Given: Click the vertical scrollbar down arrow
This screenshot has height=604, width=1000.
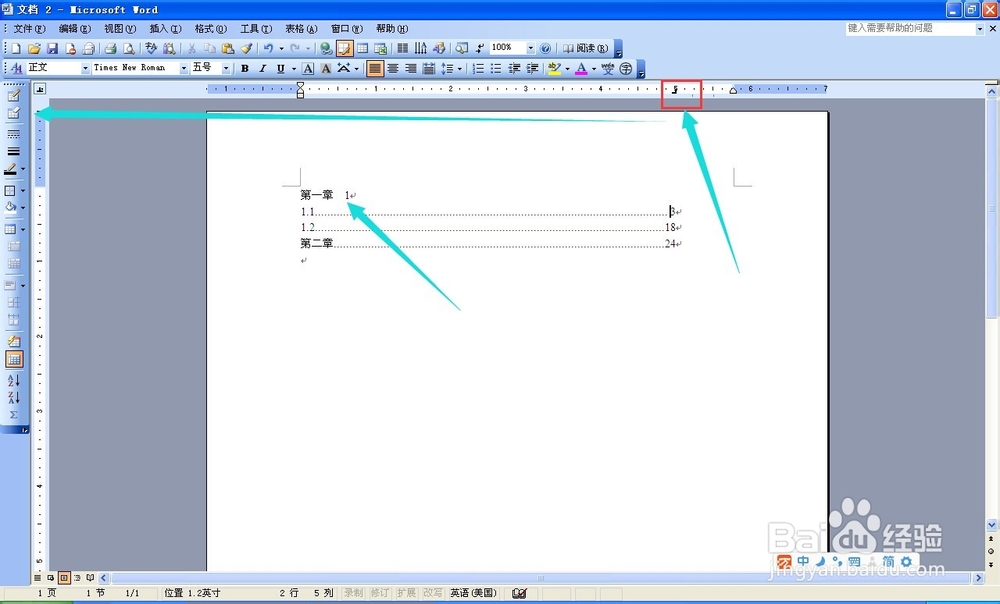Looking at the screenshot, I should tap(992, 525).
